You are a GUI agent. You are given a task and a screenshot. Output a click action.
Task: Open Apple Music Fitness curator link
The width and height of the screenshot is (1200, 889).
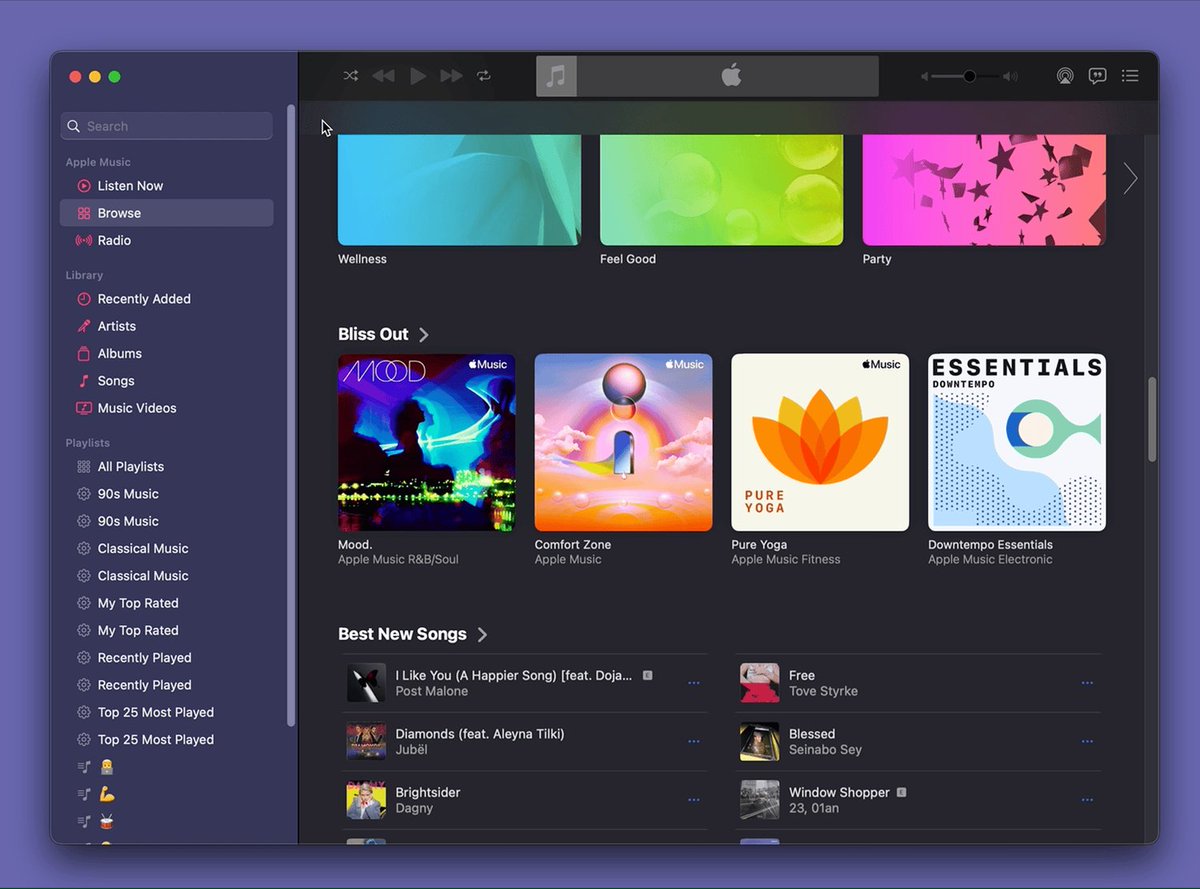[786, 560]
